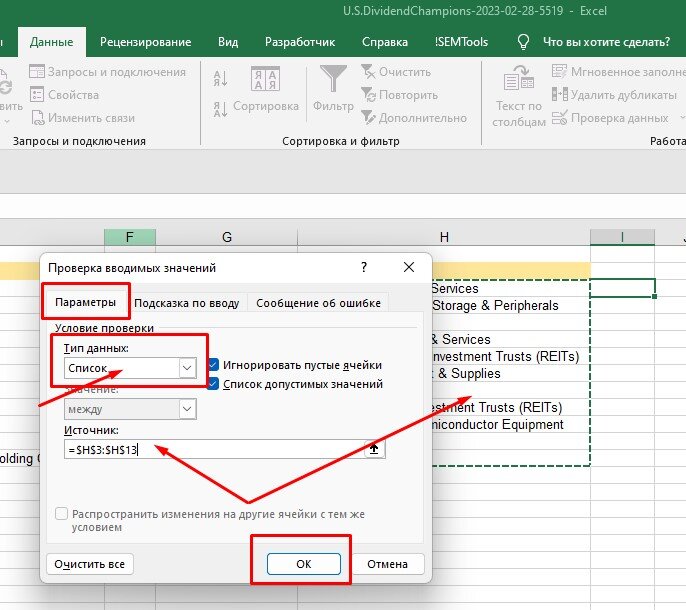Click Удалить дубликаты button
This screenshot has width=686, height=610.
(x=615, y=95)
